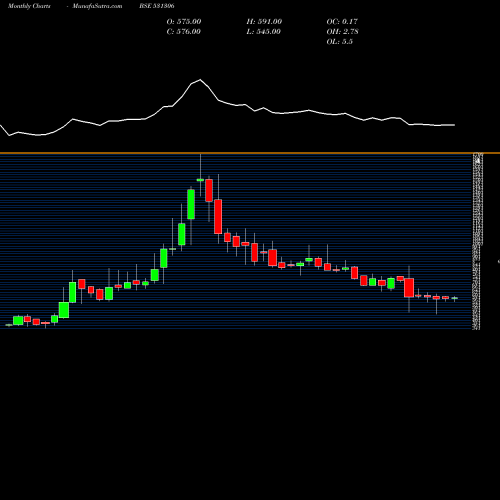The height and width of the screenshot is (500, 500).
Task: Select the open value 'O: 575.00'
Action: pyautogui.click(x=184, y=21)
